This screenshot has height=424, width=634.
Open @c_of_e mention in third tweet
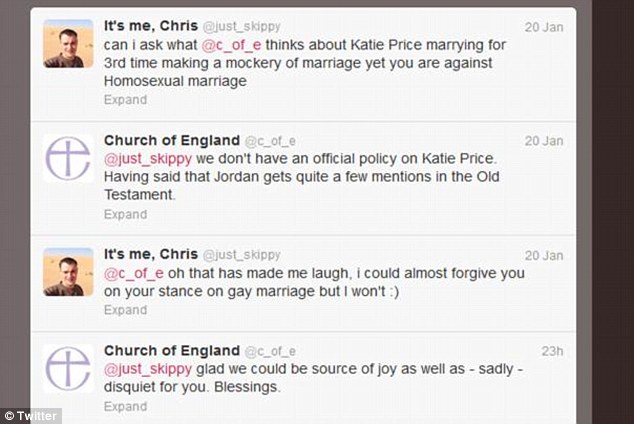tap(131, 273)
